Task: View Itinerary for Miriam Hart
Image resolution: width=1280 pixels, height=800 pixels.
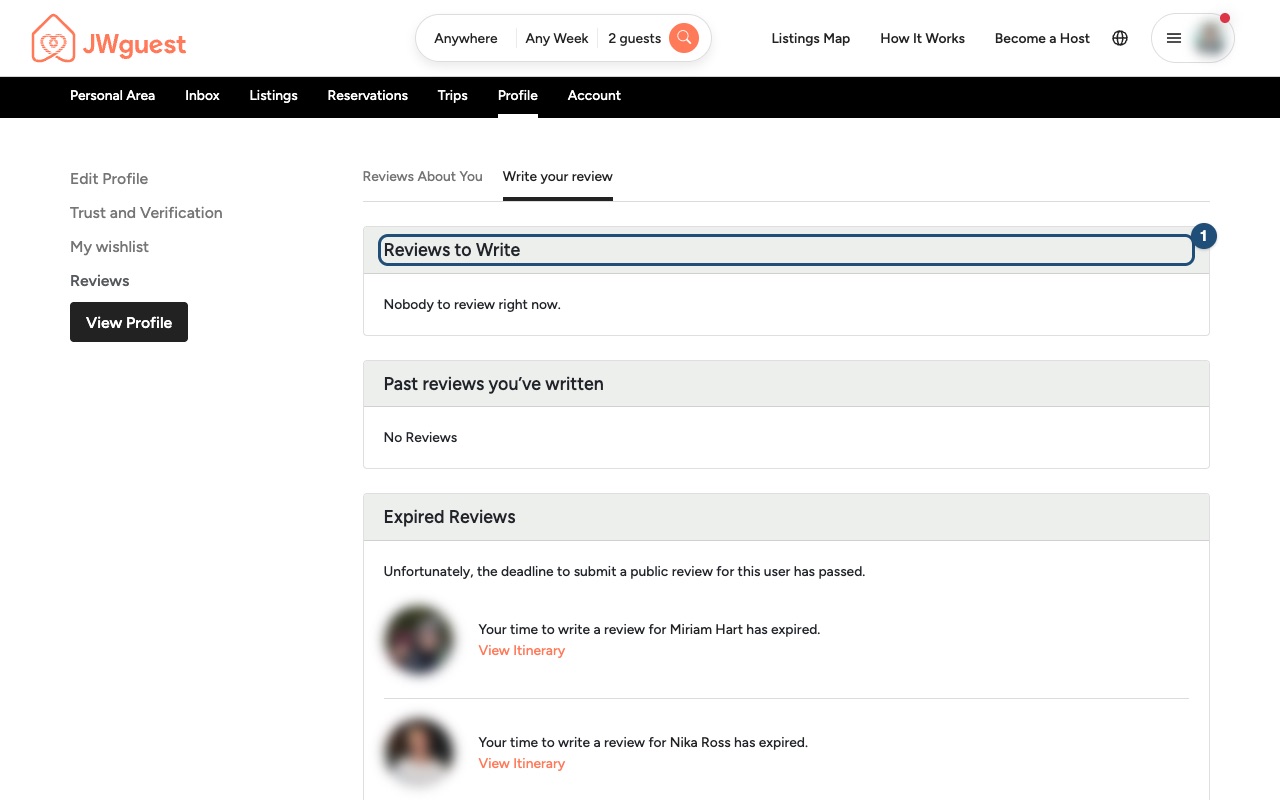Action: [522, 651]
